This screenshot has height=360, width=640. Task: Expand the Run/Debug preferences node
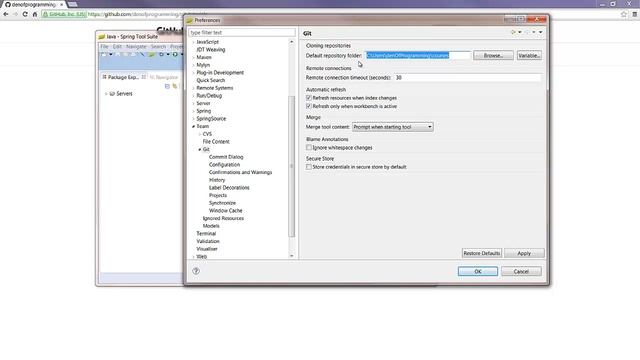click(193, 96)
